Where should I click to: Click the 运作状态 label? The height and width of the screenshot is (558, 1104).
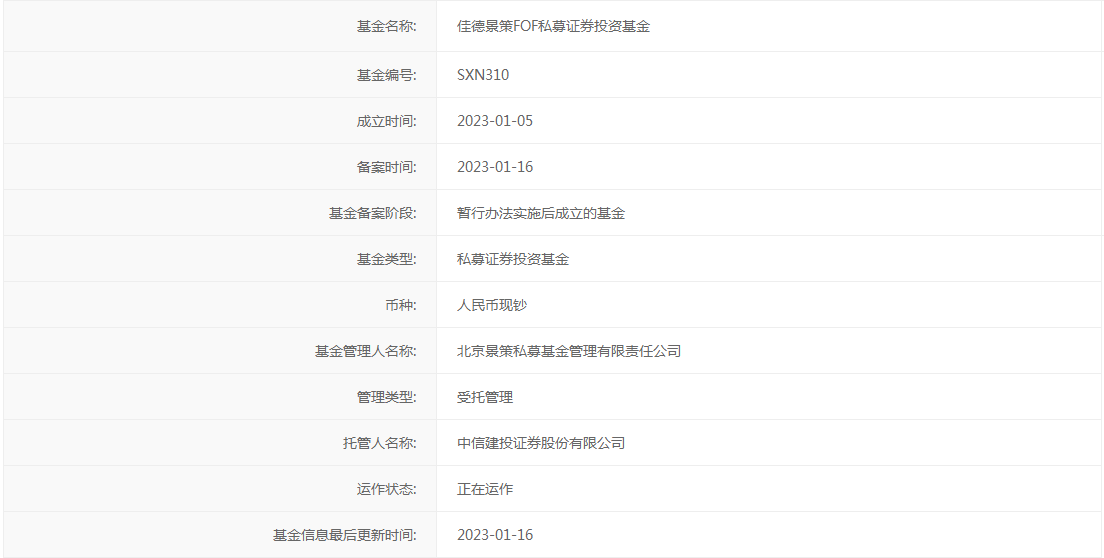386,489
